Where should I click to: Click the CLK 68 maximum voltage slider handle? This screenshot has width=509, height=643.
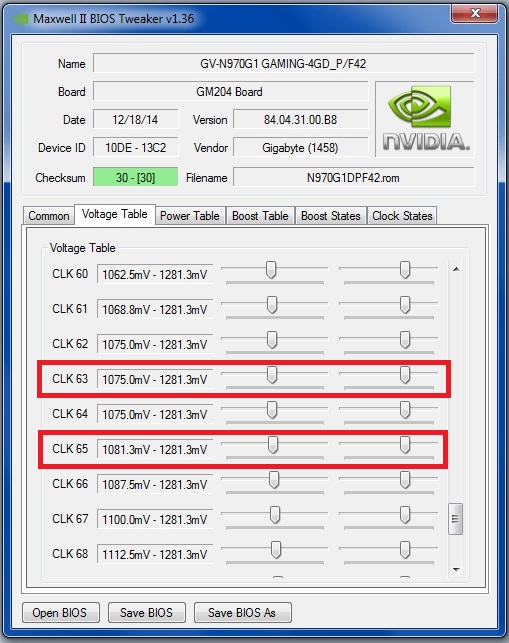(x=405, y=550)
